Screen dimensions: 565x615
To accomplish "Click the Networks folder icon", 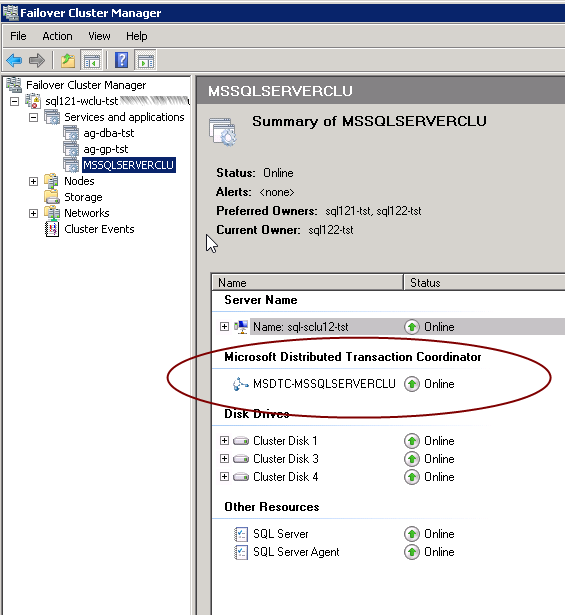I will coord(52,213).
